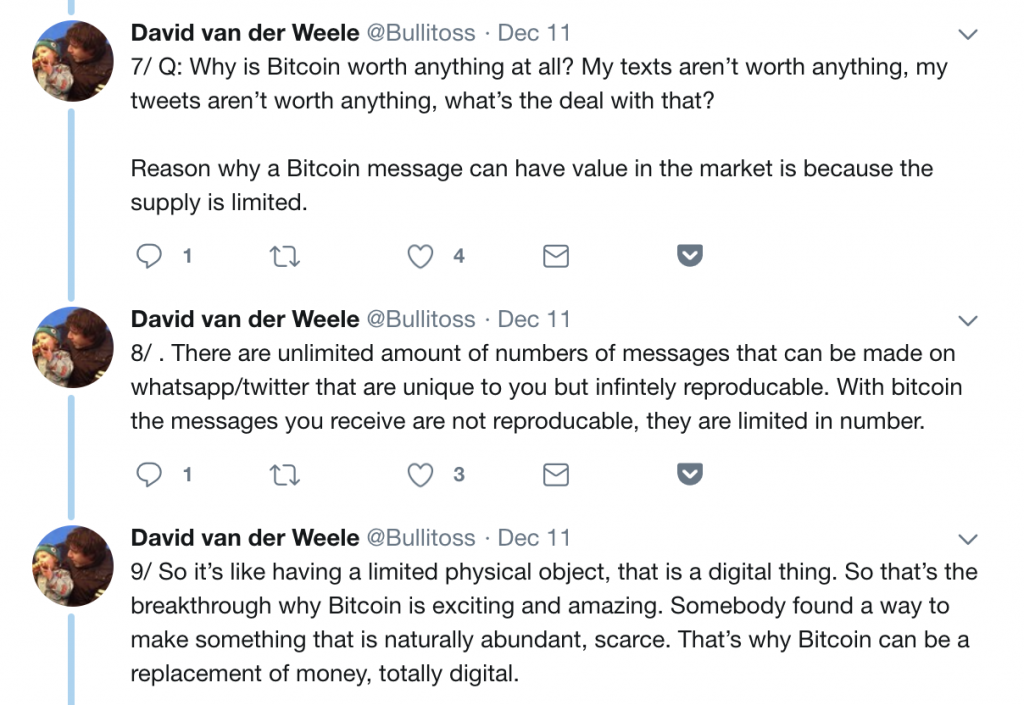Screen dimensions: 1024x705
Task: Open Dec 11 timestamp on tweet 7/
Action: (x=534, y=33)
